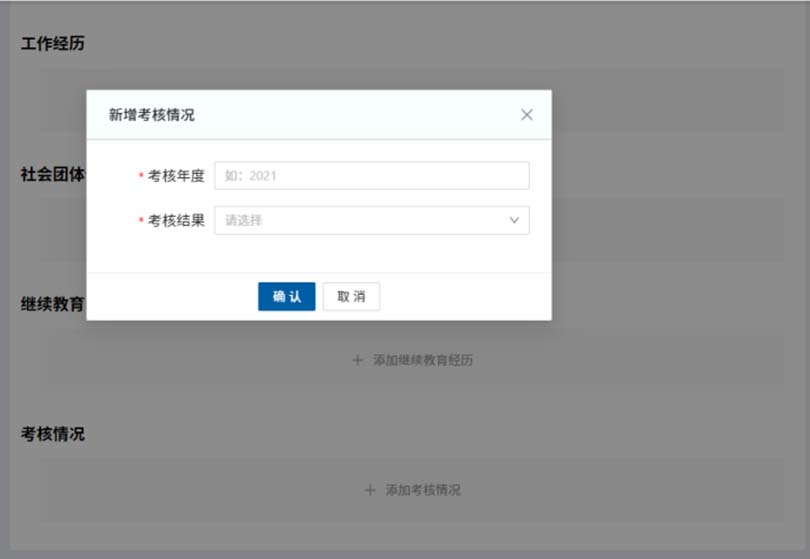
Task: Click the plus icon beside 添加继续教育经历
Action: (357, 360)
